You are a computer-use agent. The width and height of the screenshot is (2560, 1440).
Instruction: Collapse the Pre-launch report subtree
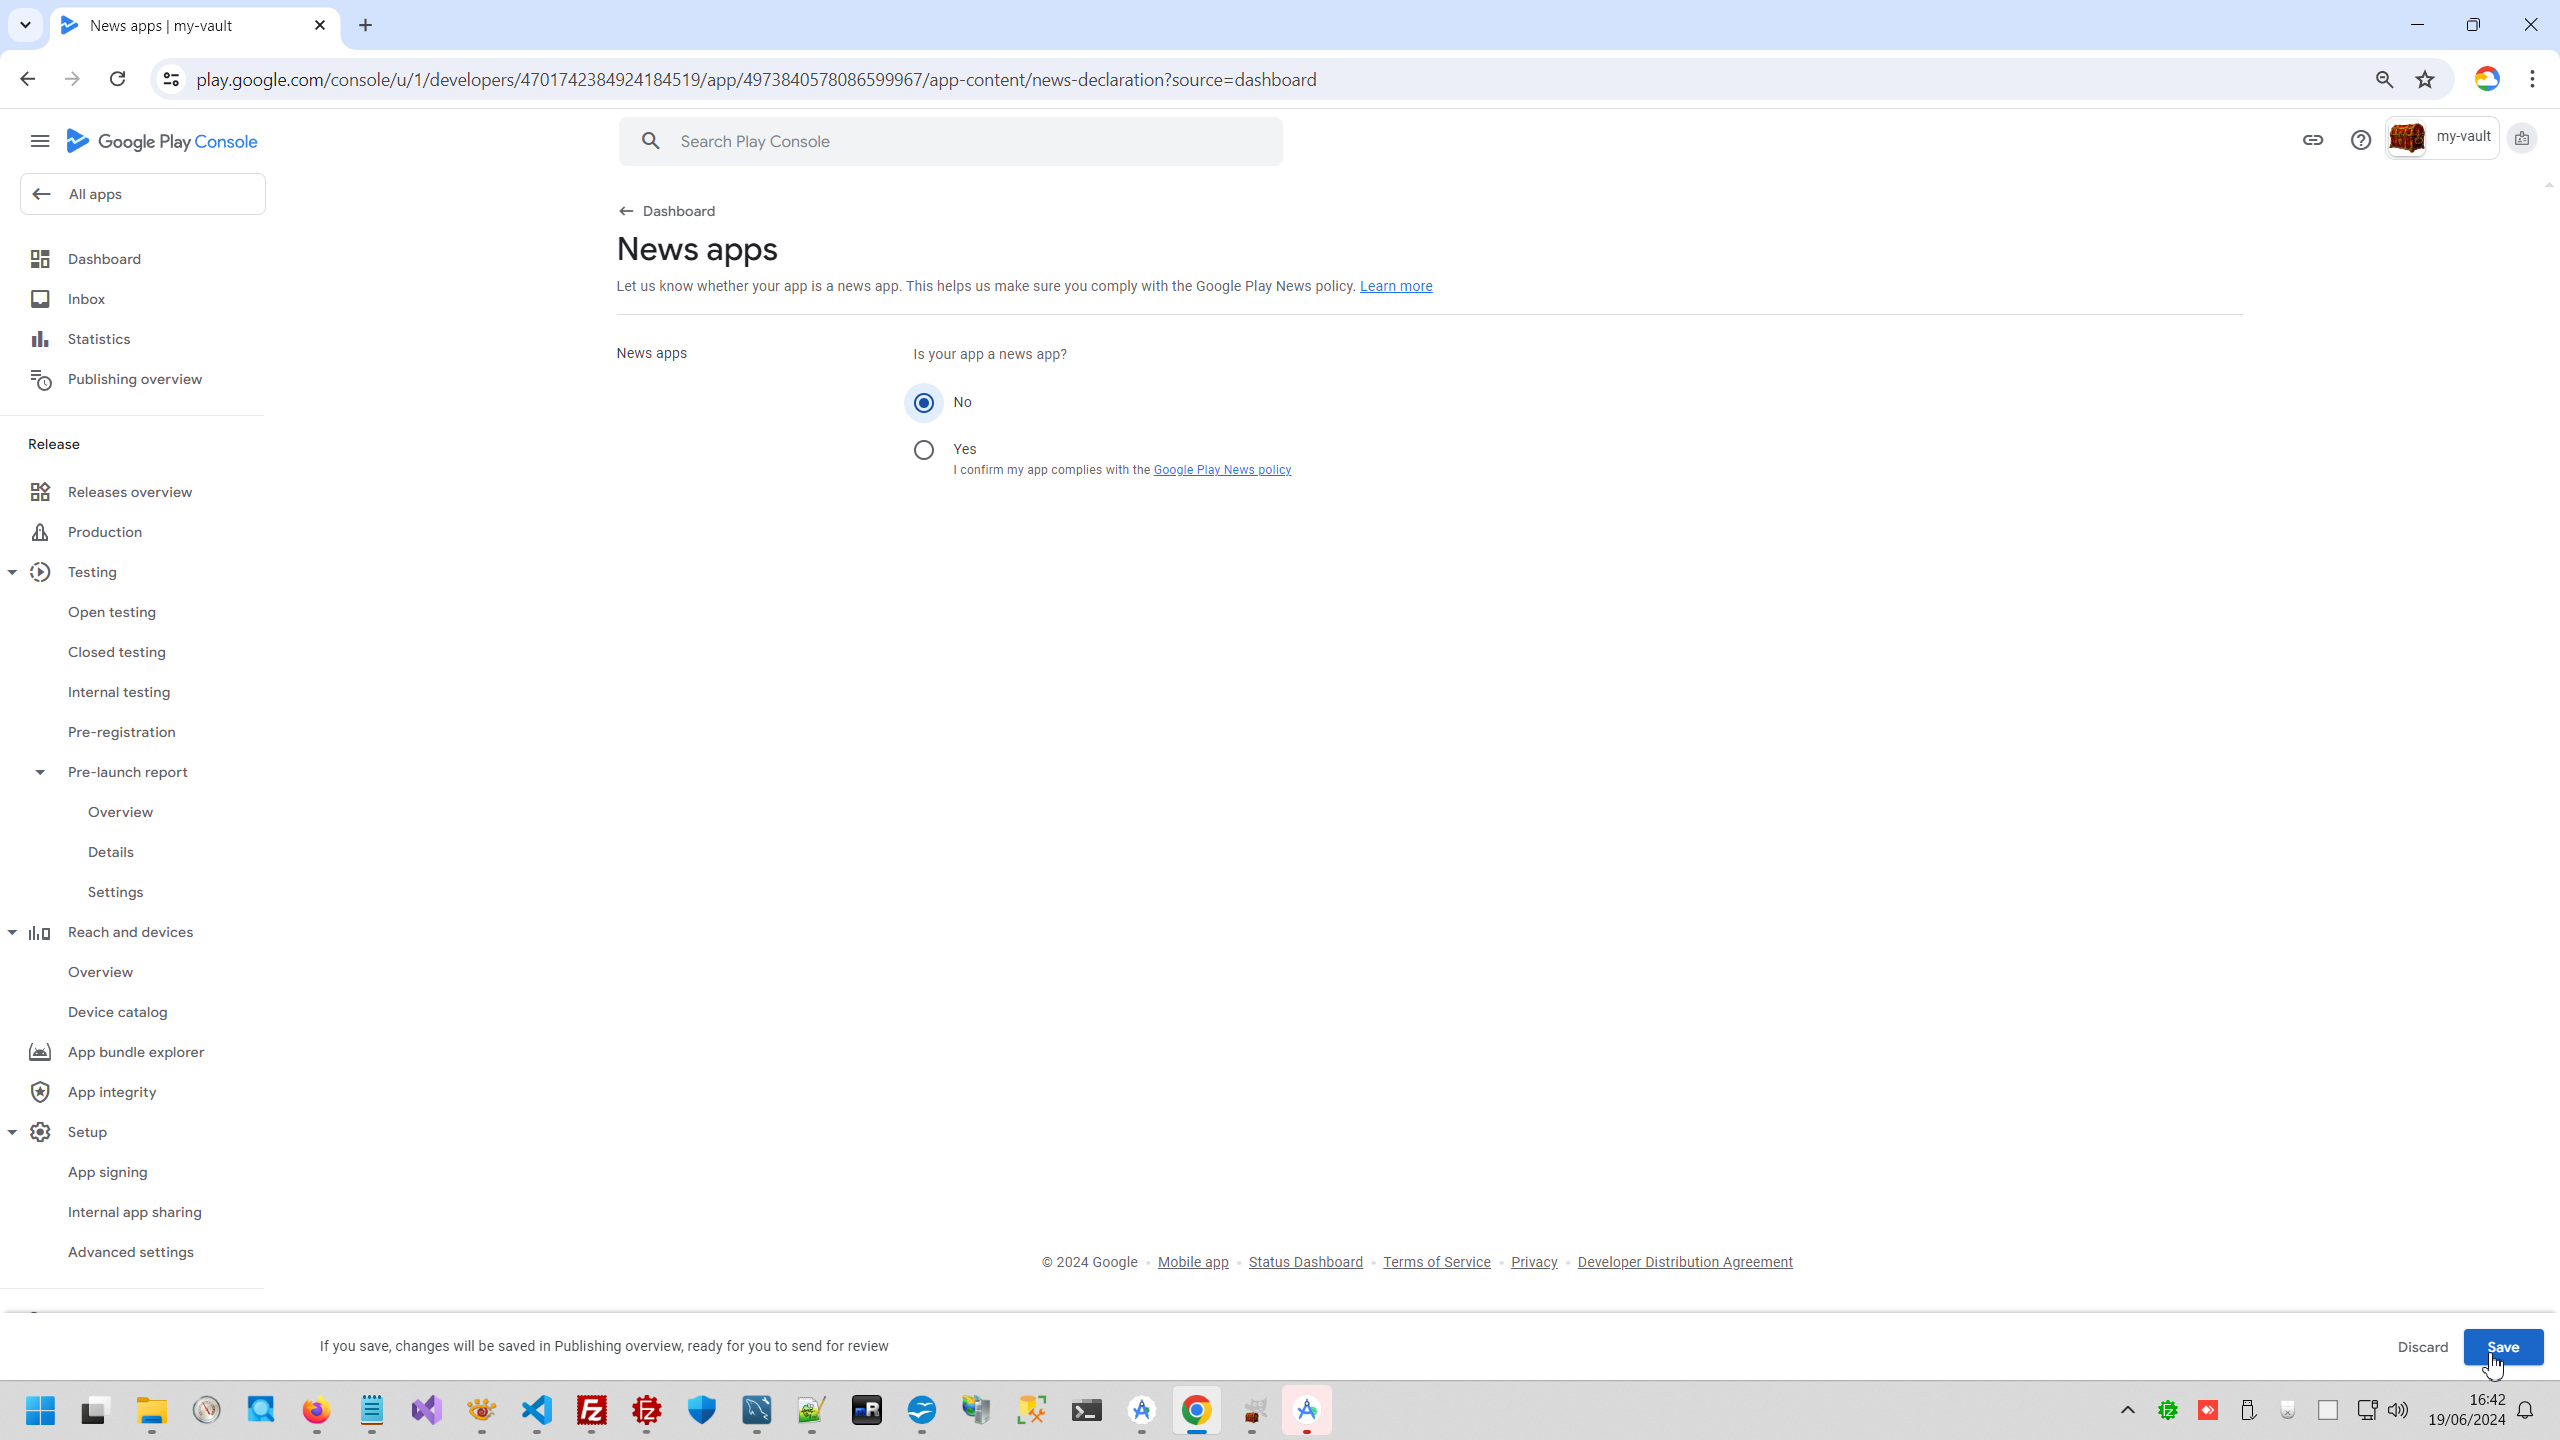[x=40, y=772]
